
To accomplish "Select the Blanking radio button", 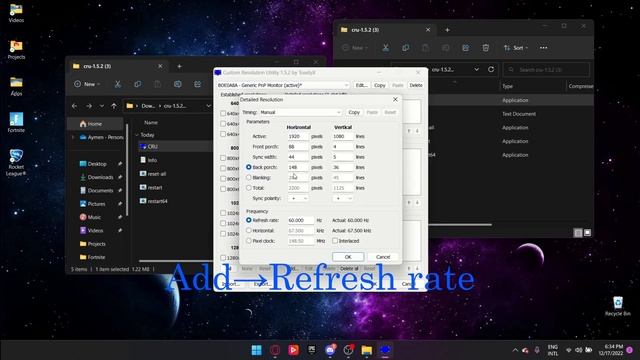I will tap(249, 178).
